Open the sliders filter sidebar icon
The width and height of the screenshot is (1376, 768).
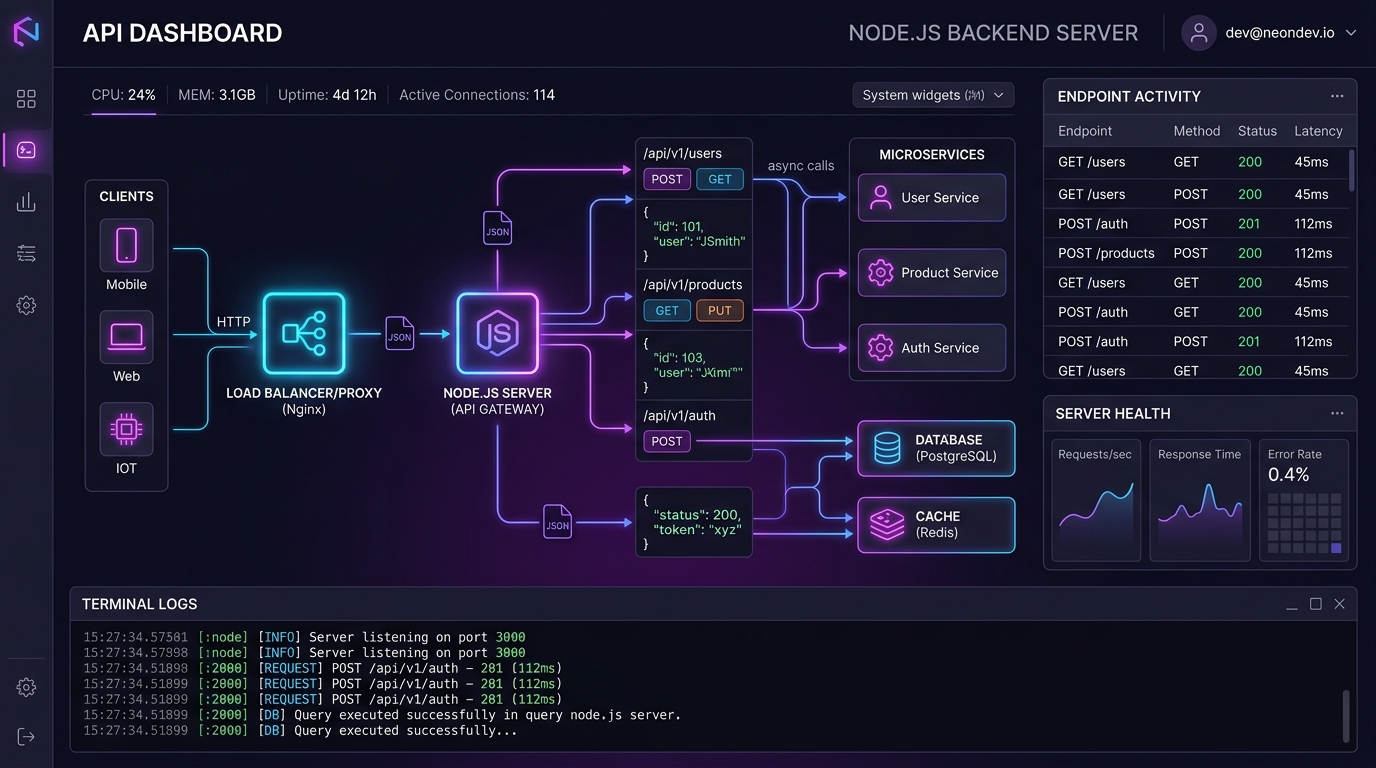[26, 254]
